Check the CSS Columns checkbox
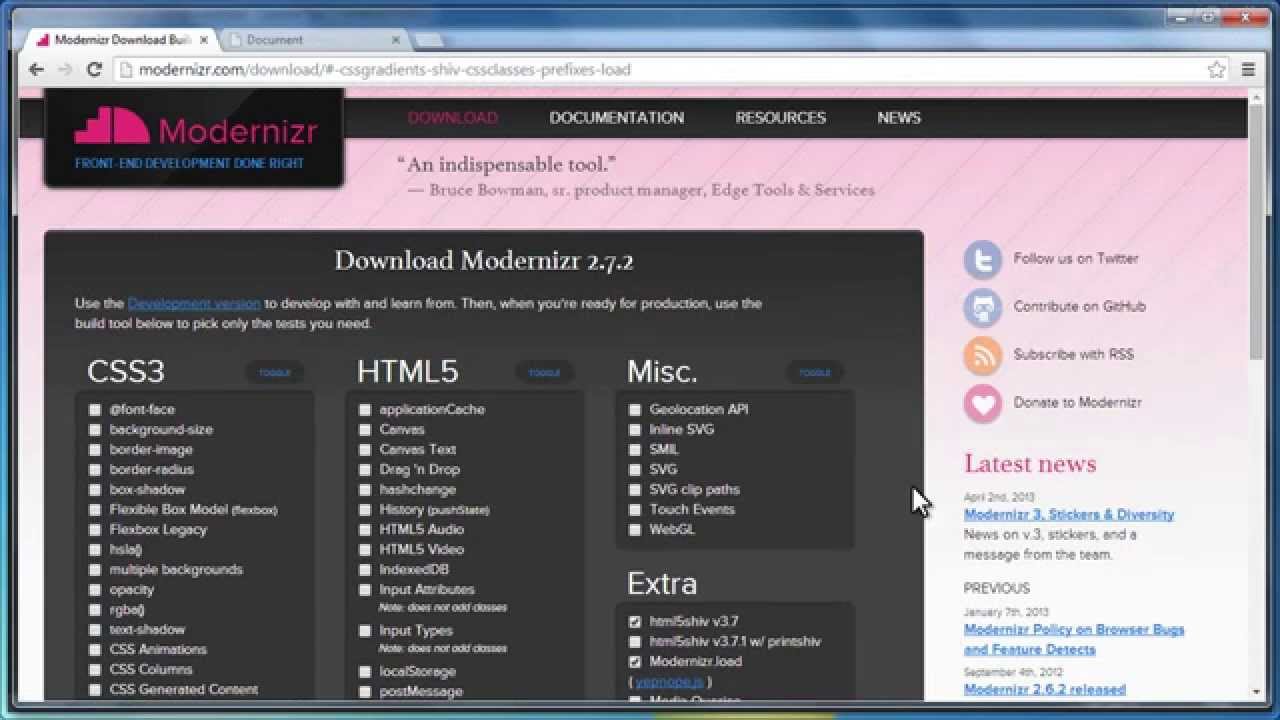This screenshot has height=720, width=1280. (x=95, y=670)
